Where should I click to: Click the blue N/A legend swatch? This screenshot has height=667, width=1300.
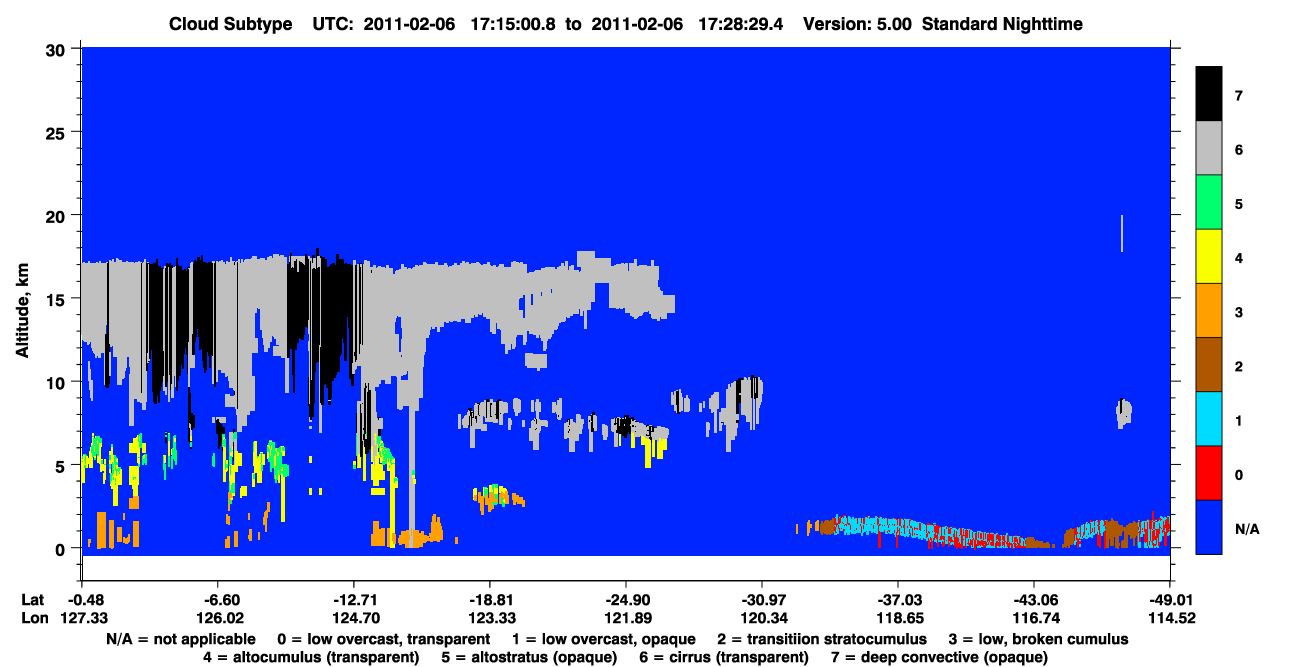(x=1209, y=527)
